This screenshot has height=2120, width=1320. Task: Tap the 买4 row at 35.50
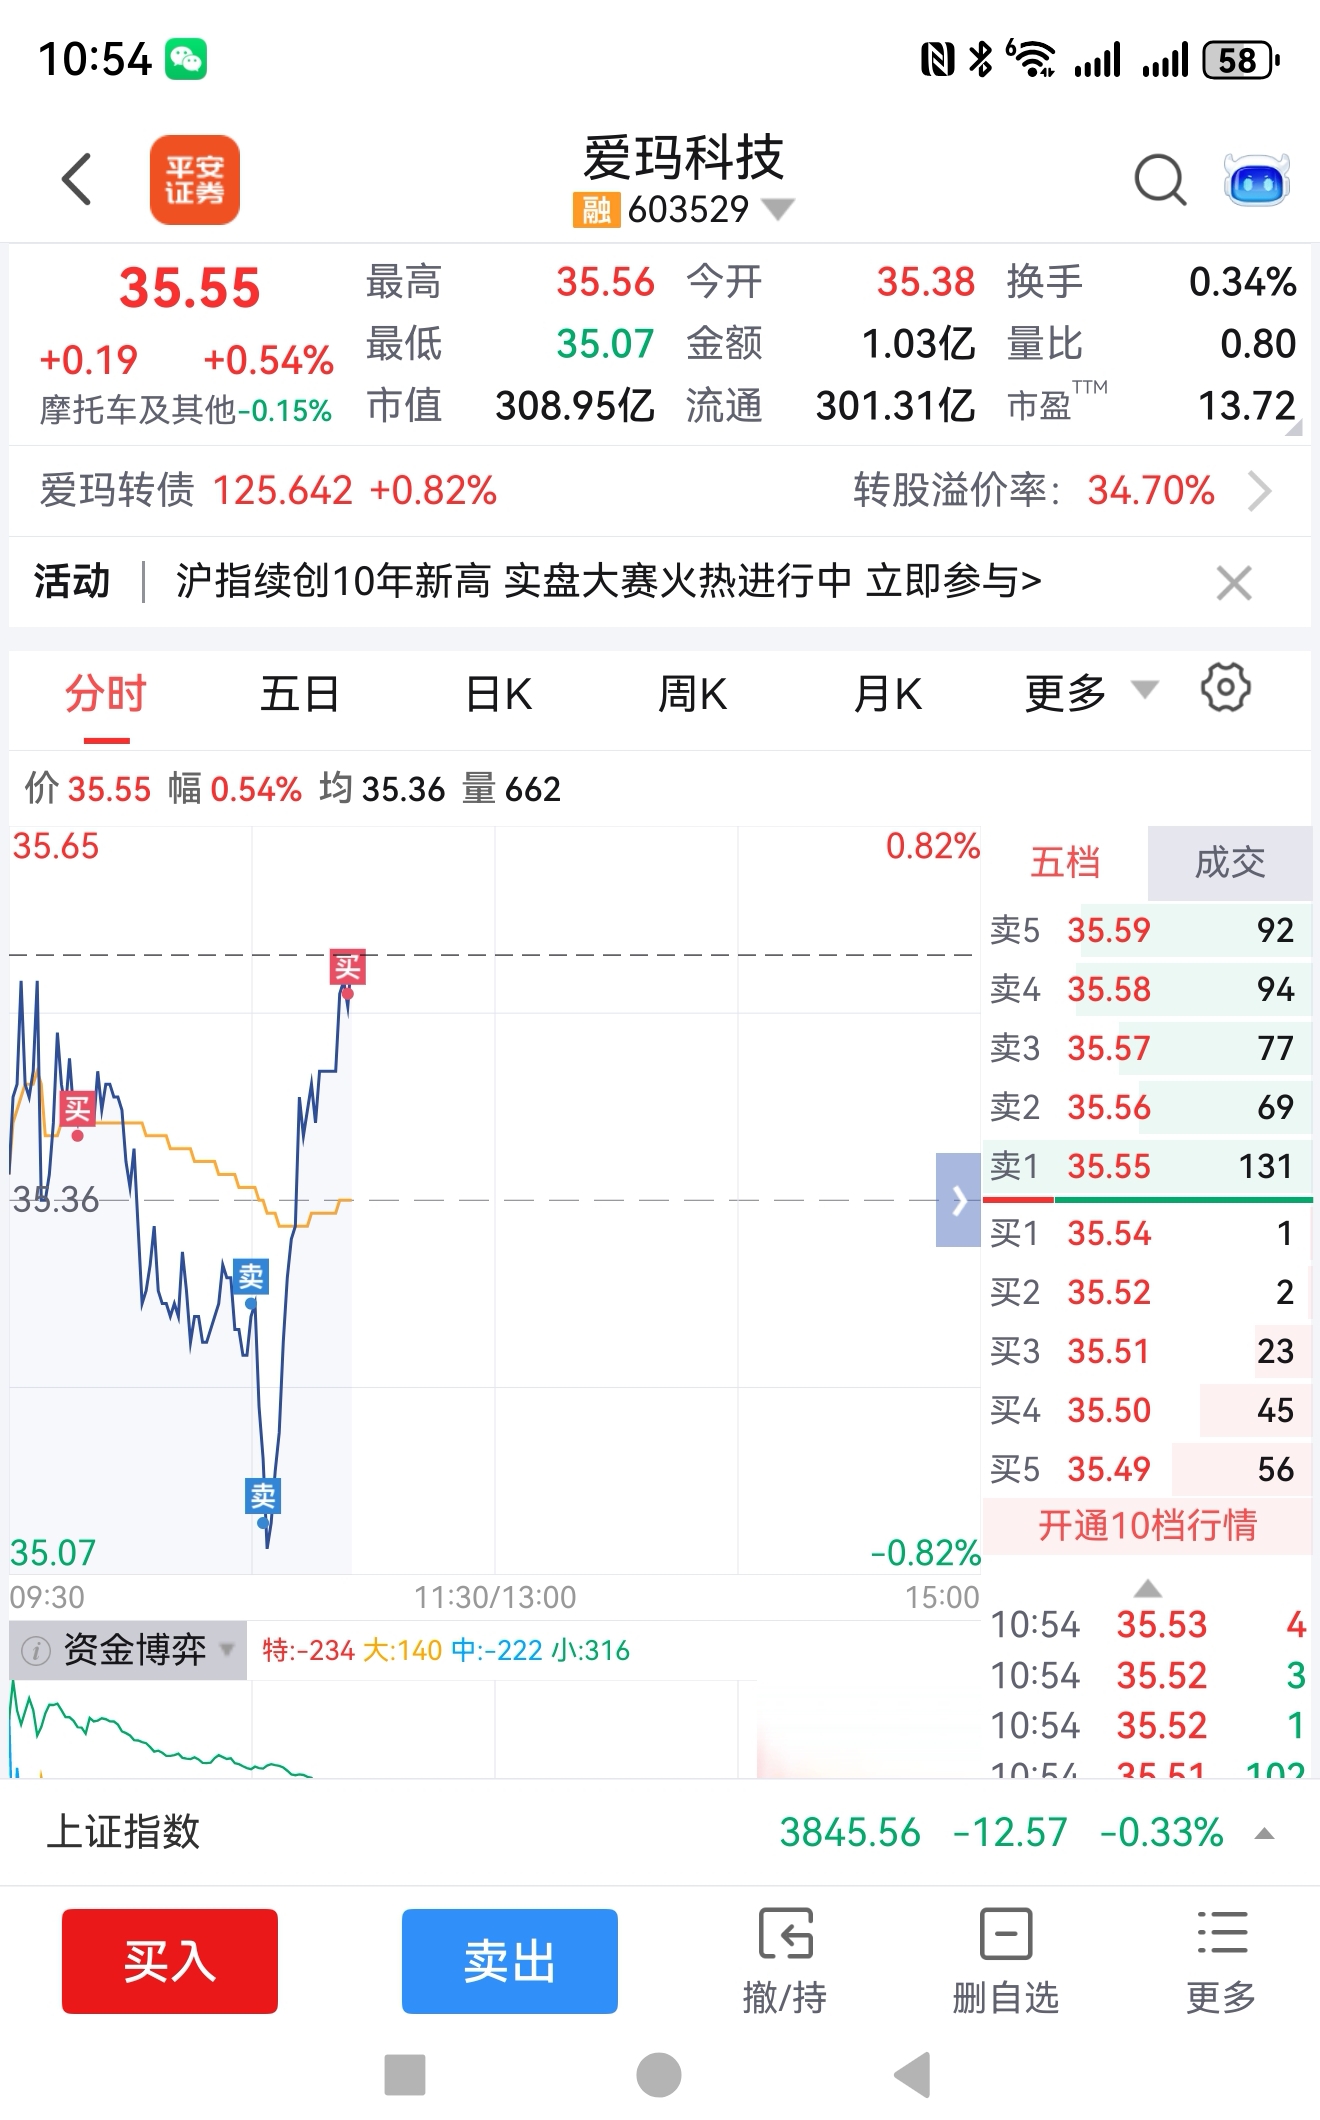(1147, 1410)
